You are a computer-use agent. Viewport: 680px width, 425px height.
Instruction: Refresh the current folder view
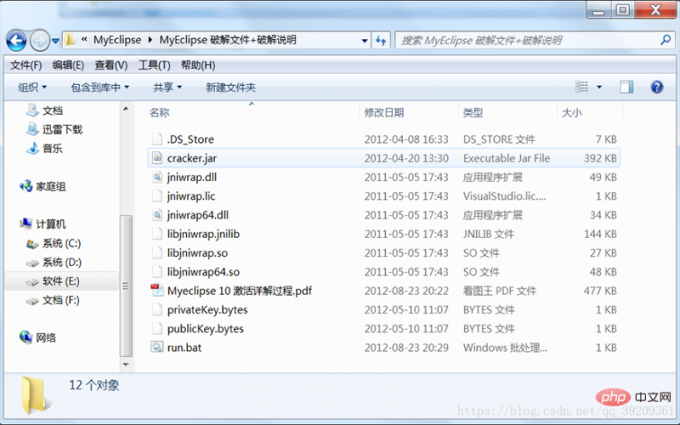pos(381,41)
